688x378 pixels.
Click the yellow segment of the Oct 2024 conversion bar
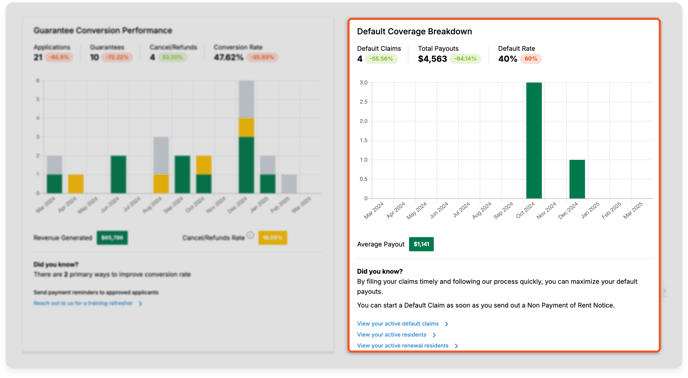tap(204, 165)
